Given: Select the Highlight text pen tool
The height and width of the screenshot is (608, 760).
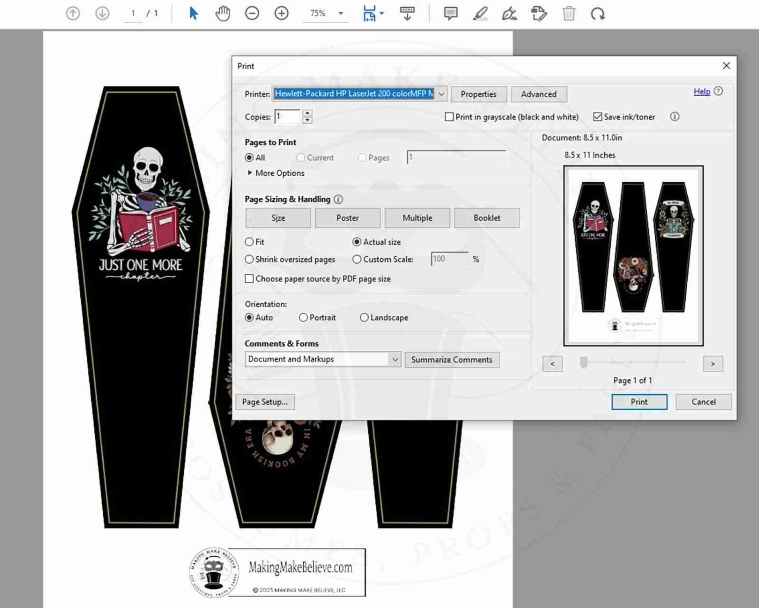Looking at the screenshot, I should click(480, 13).
